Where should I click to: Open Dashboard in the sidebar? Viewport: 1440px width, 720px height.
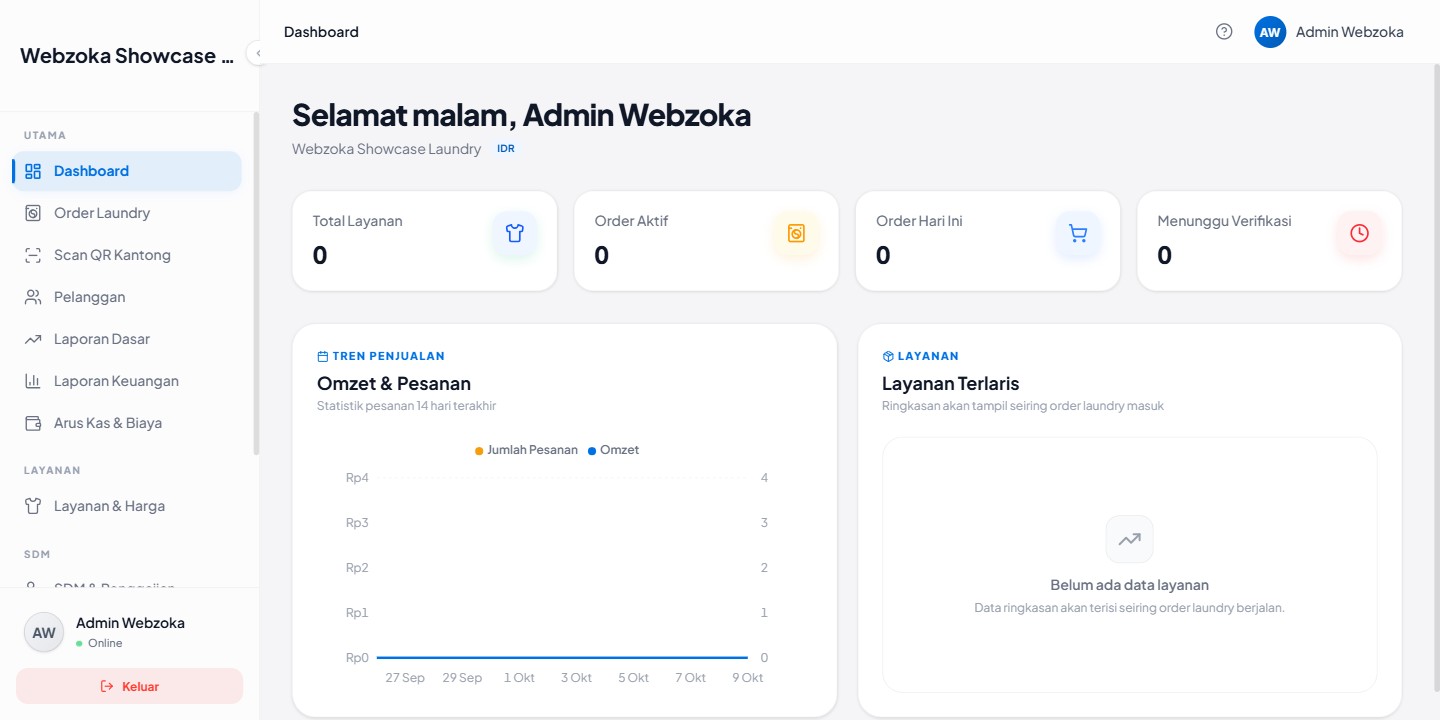click(x=127, y=171)
